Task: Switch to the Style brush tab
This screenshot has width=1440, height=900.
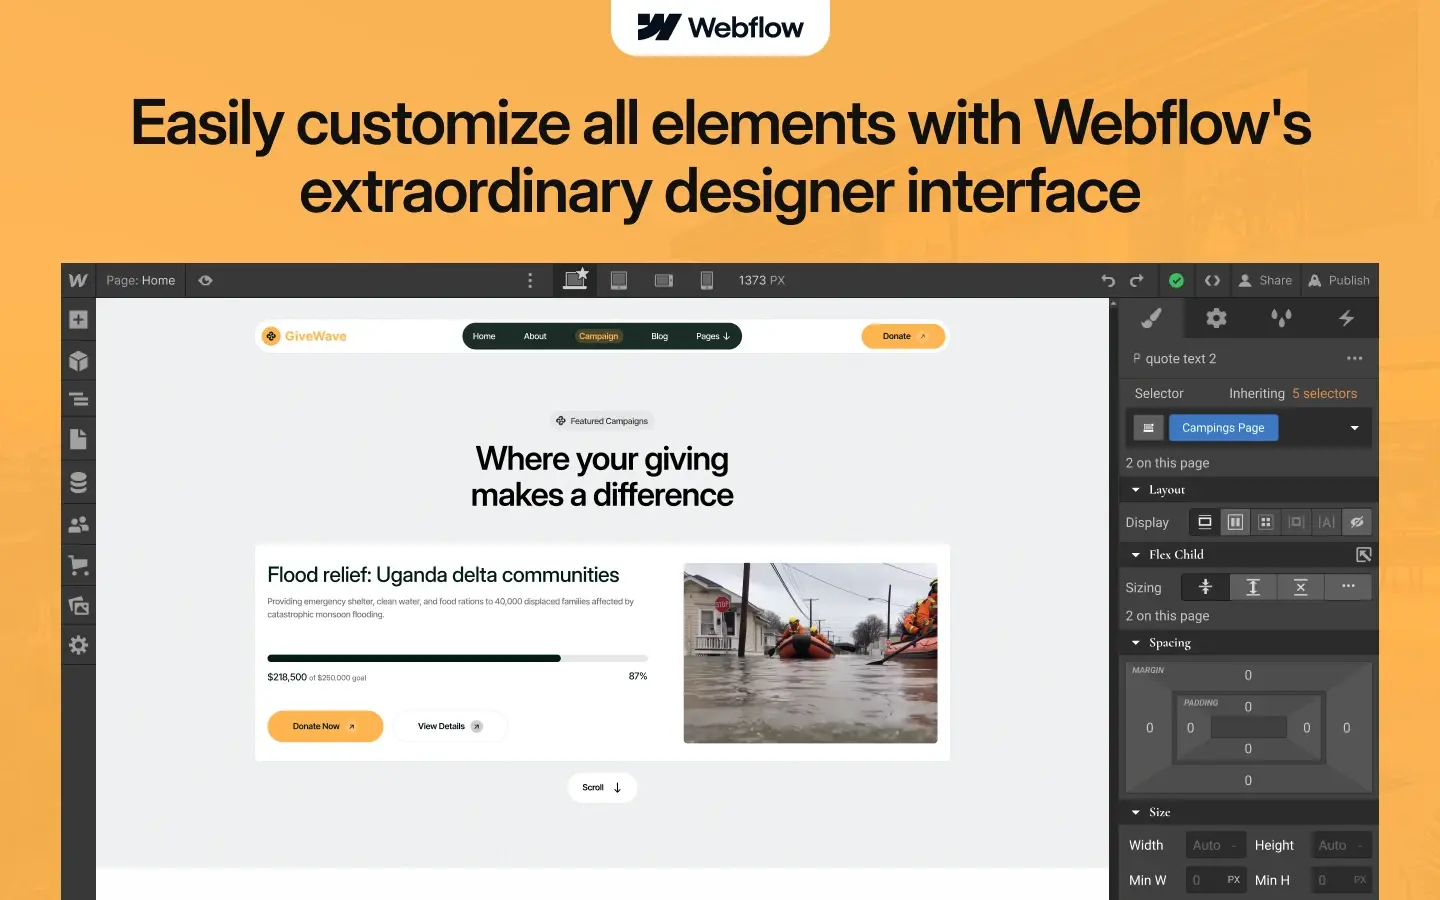Action: (x=1151, y=318)
